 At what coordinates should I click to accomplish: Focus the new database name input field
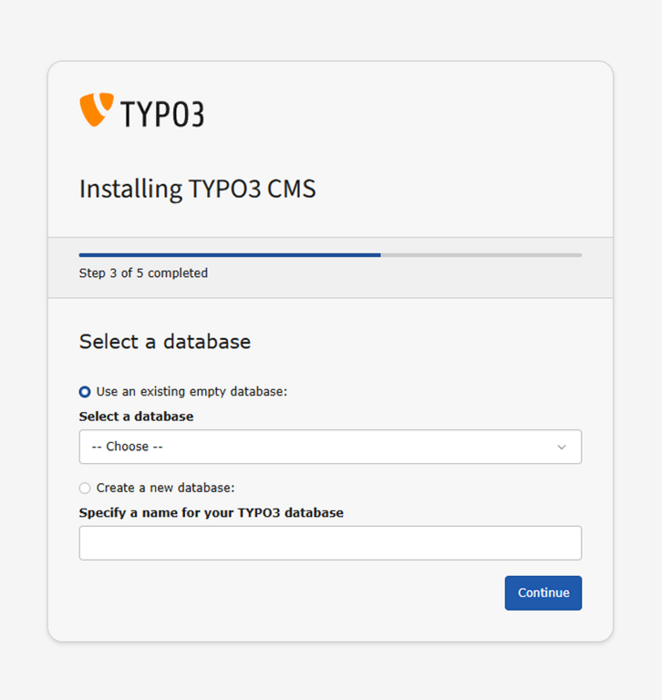click(330, 543)
